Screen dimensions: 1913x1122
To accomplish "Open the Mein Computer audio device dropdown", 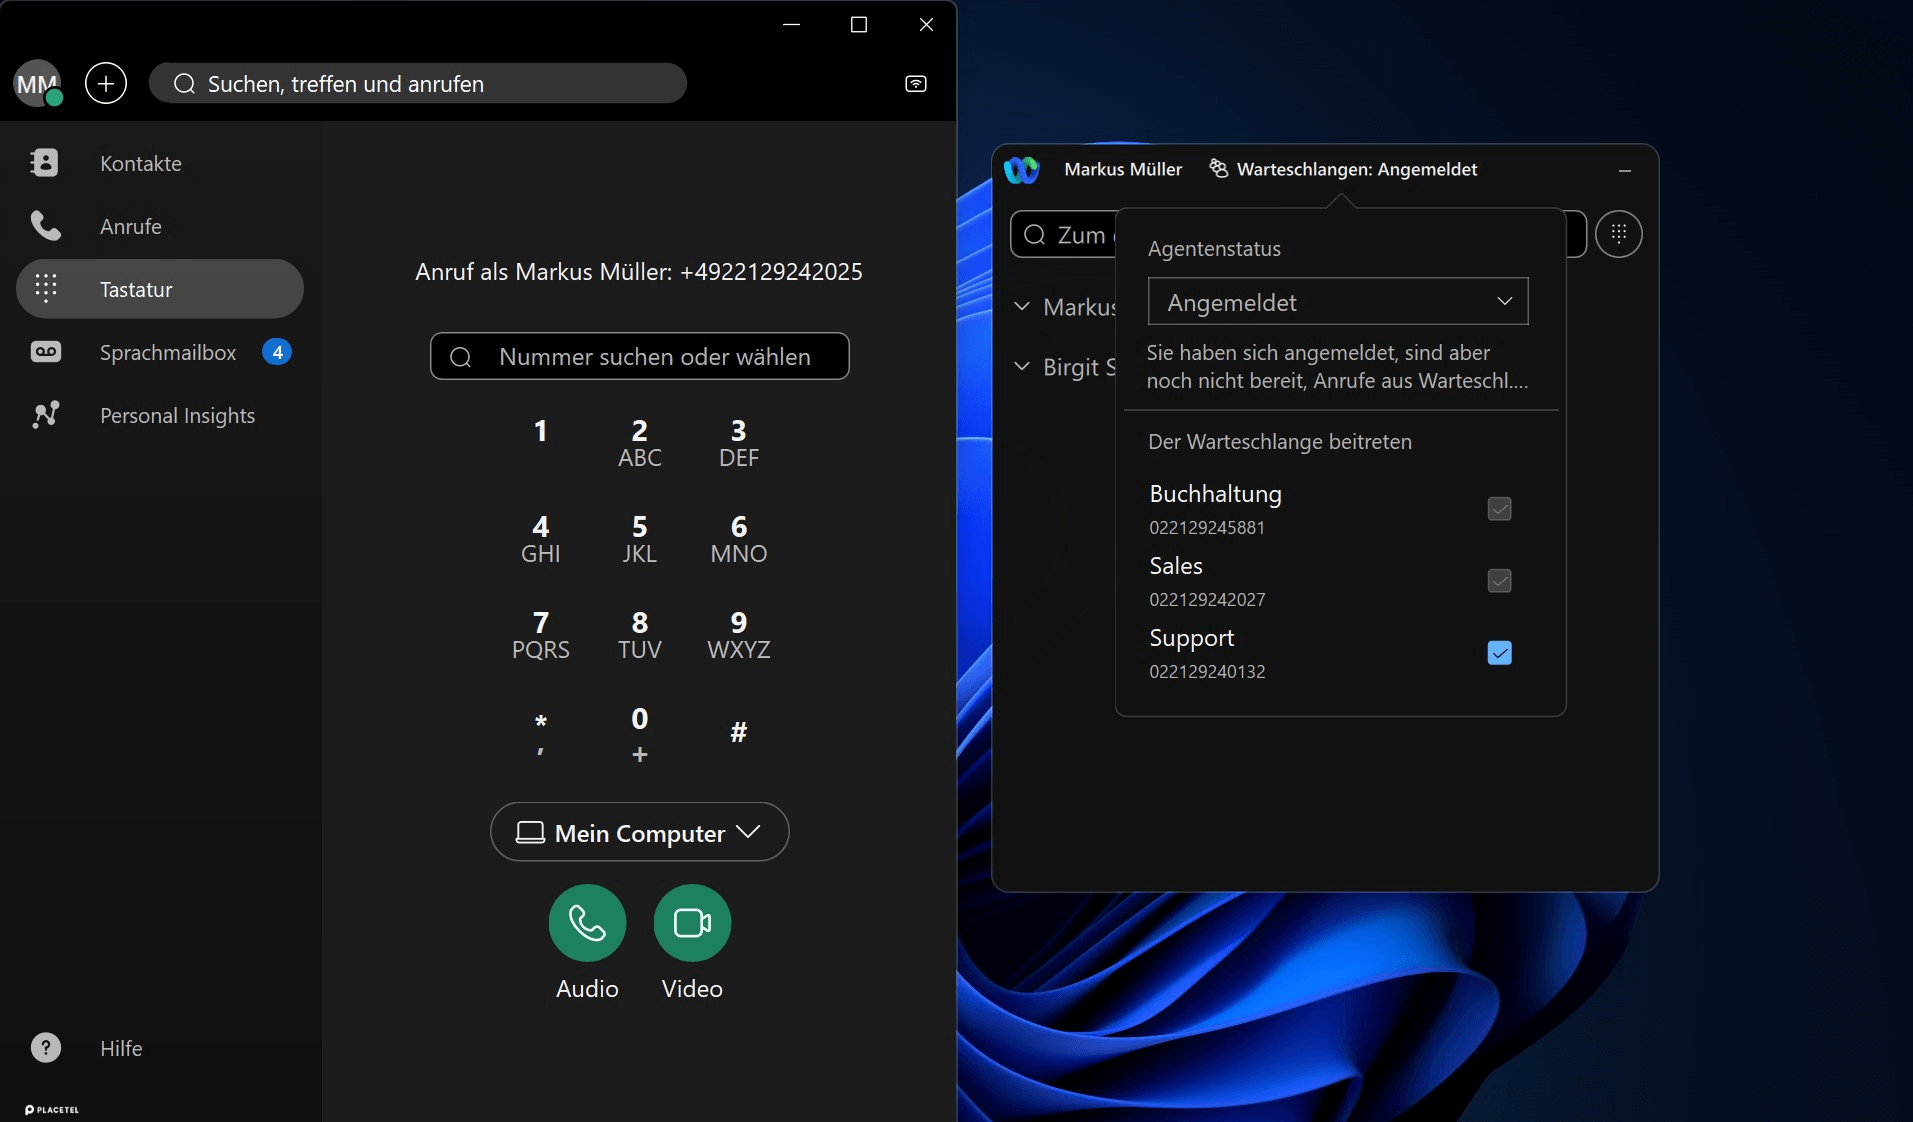I will click(639, 832).
